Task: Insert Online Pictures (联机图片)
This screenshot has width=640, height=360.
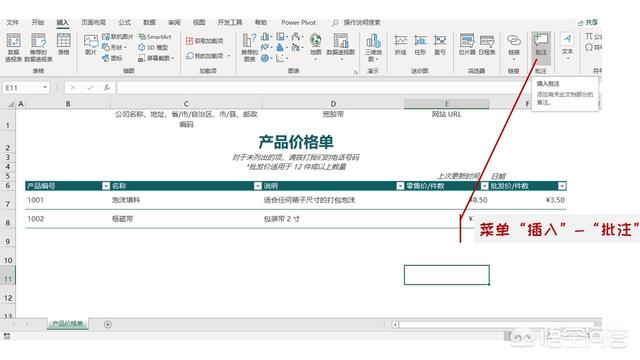Action: tap(118, 37)
